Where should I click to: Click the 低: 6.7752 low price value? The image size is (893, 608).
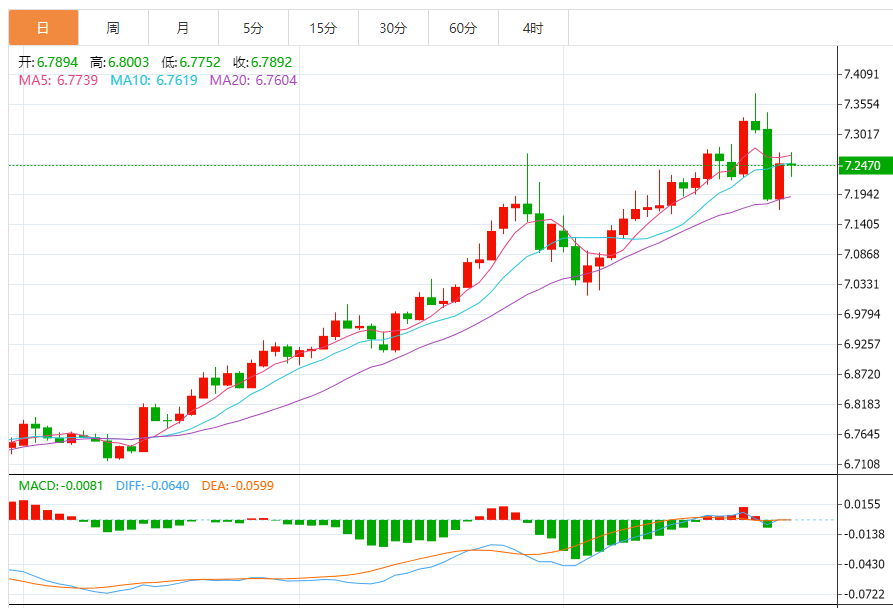pos(190,62)
